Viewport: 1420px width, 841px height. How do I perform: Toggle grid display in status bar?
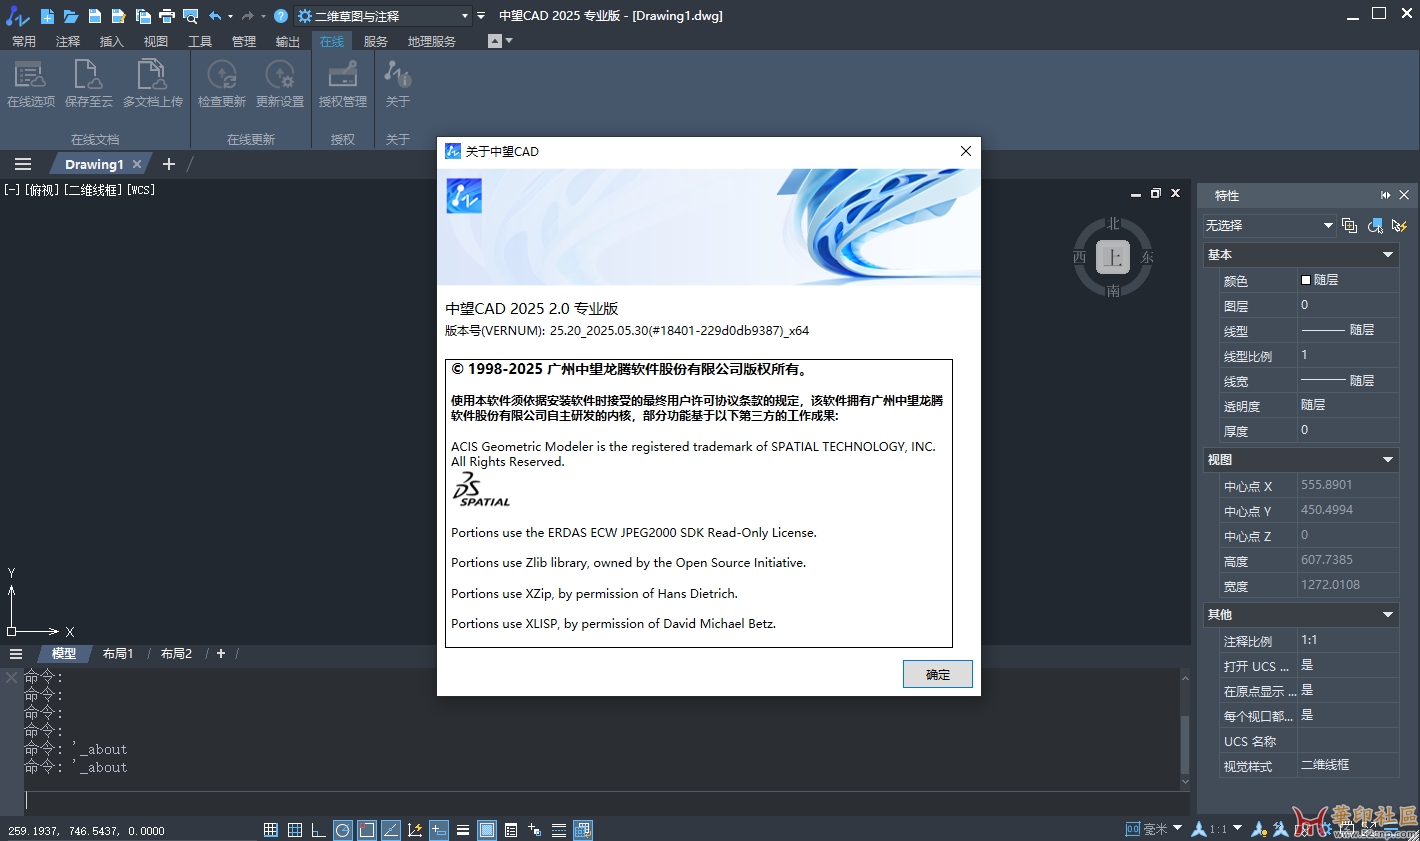(x=295, y=830)
